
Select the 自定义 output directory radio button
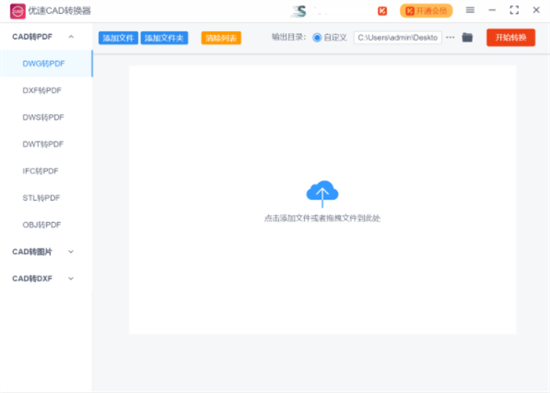click(317, 38)
